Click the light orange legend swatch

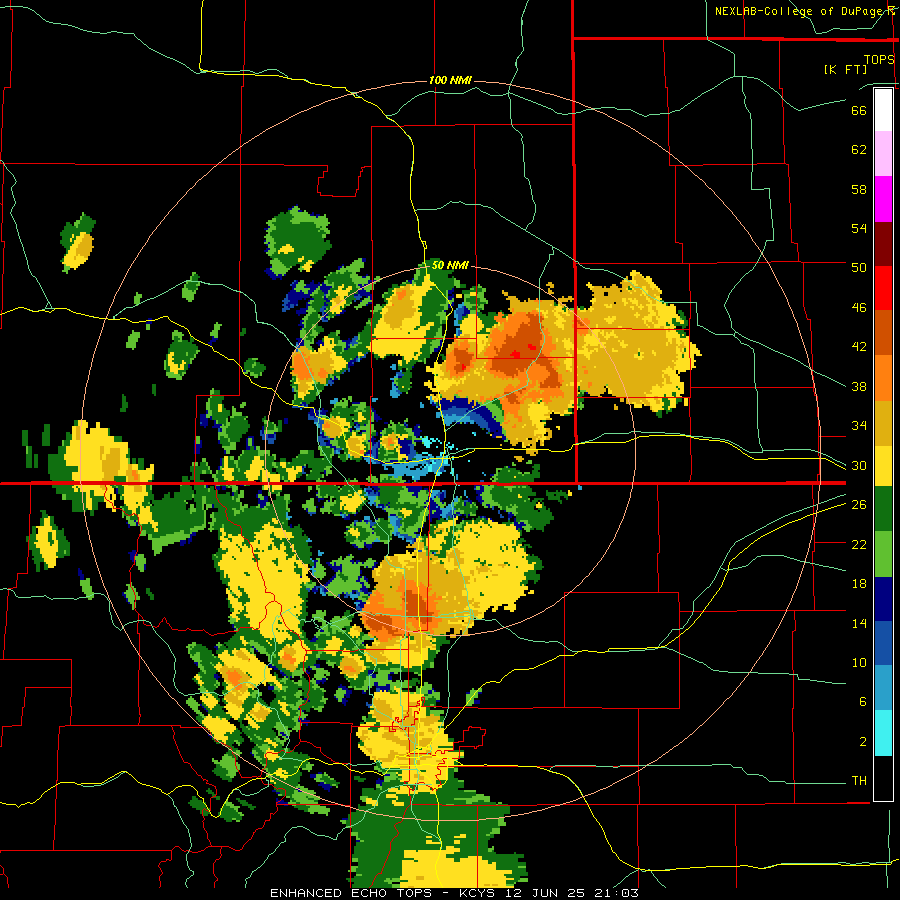pyautogui.click(x=883, y=378)
